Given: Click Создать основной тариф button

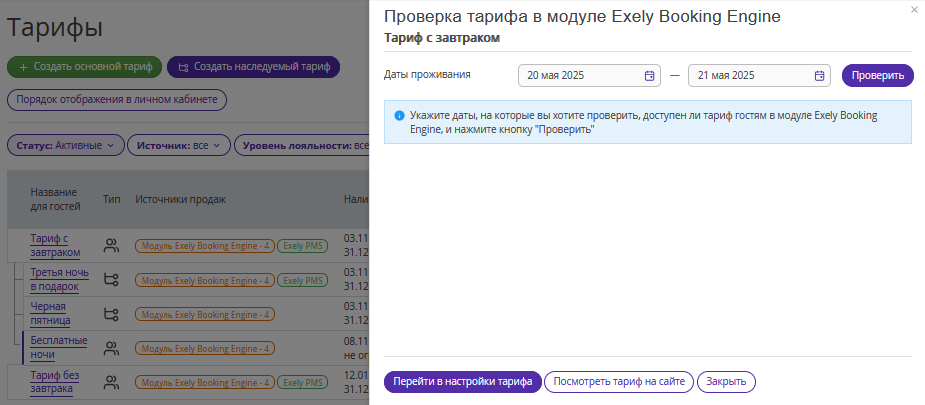Looking at the screenshot, I should pos(84,67).
